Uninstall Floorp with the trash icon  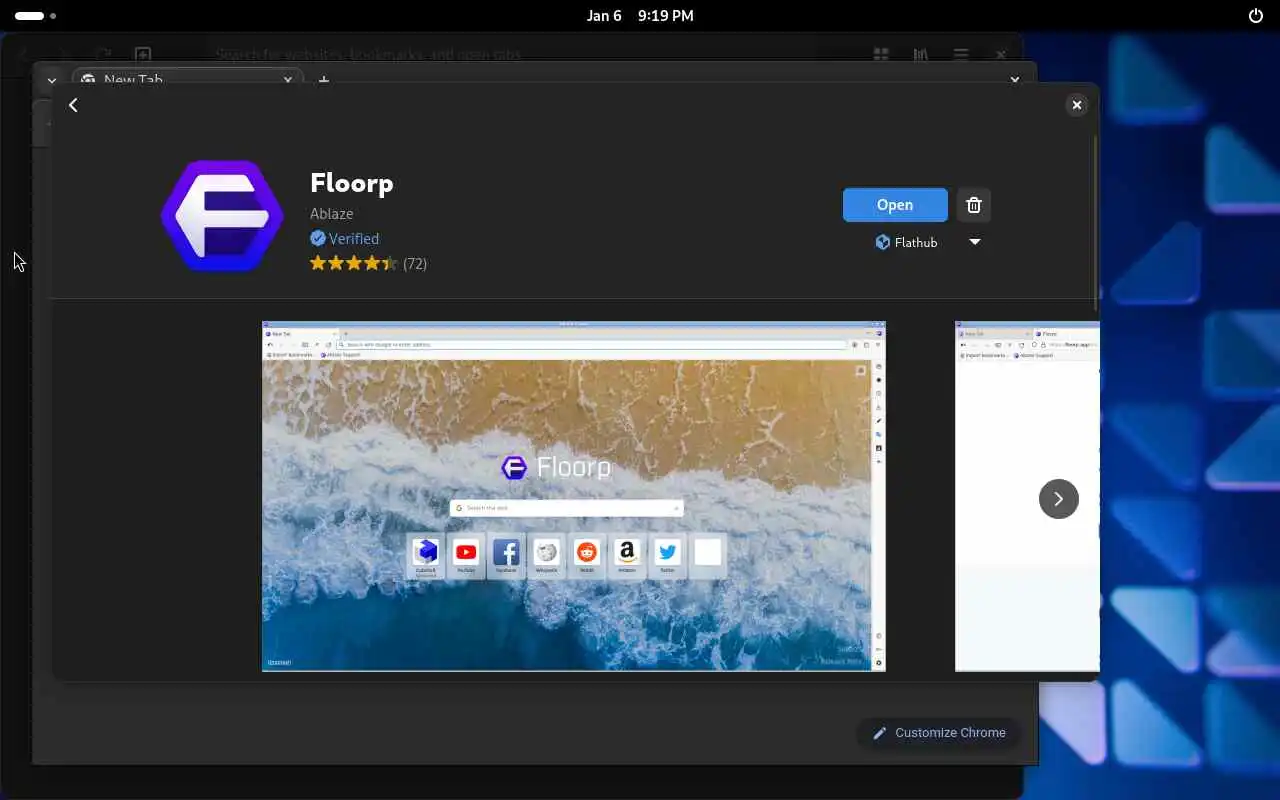point(974,205)
